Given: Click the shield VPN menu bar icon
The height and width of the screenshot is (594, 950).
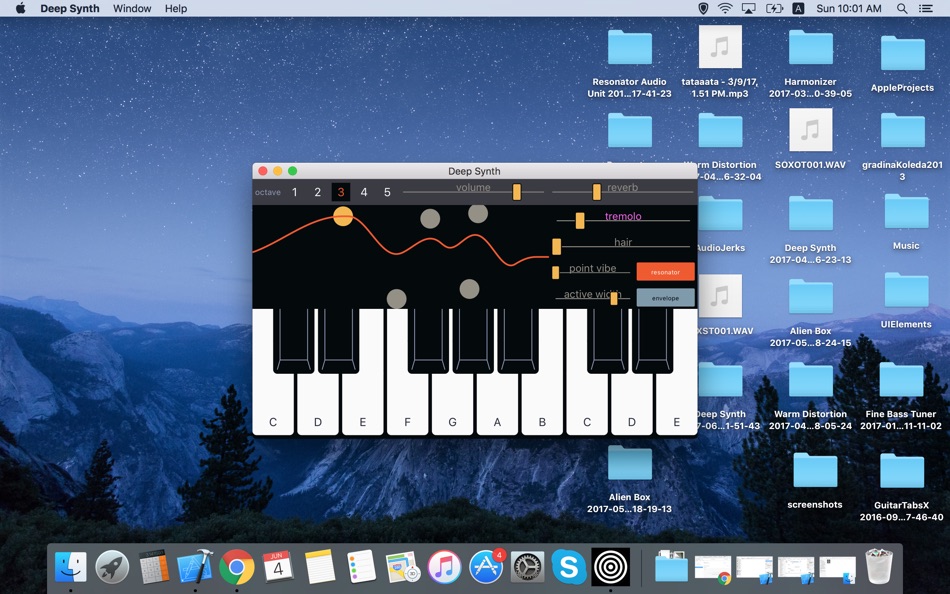Looking at the screenshot, I should [703, 8].
